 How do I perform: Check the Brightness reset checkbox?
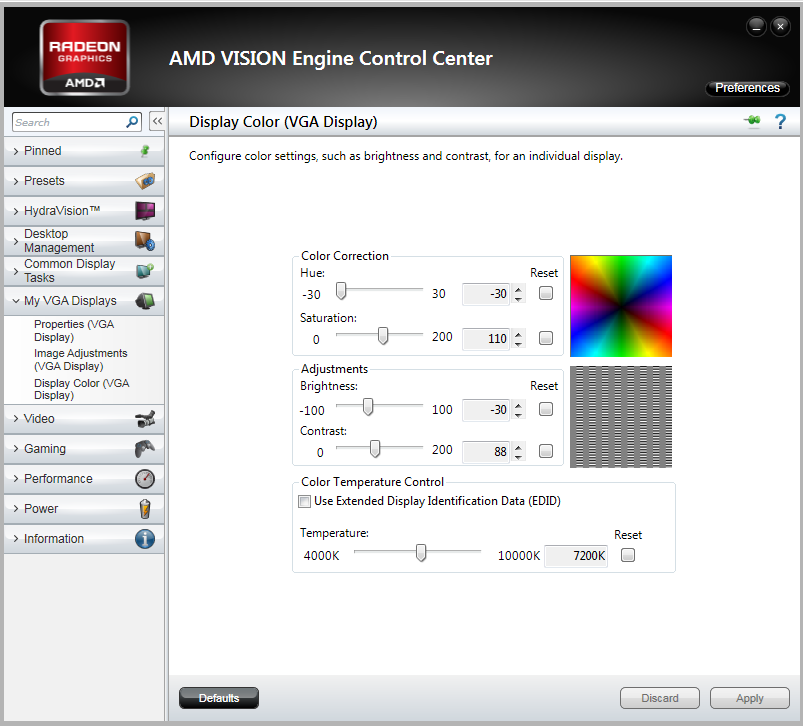pyautogui.click(x=546, y=409)
